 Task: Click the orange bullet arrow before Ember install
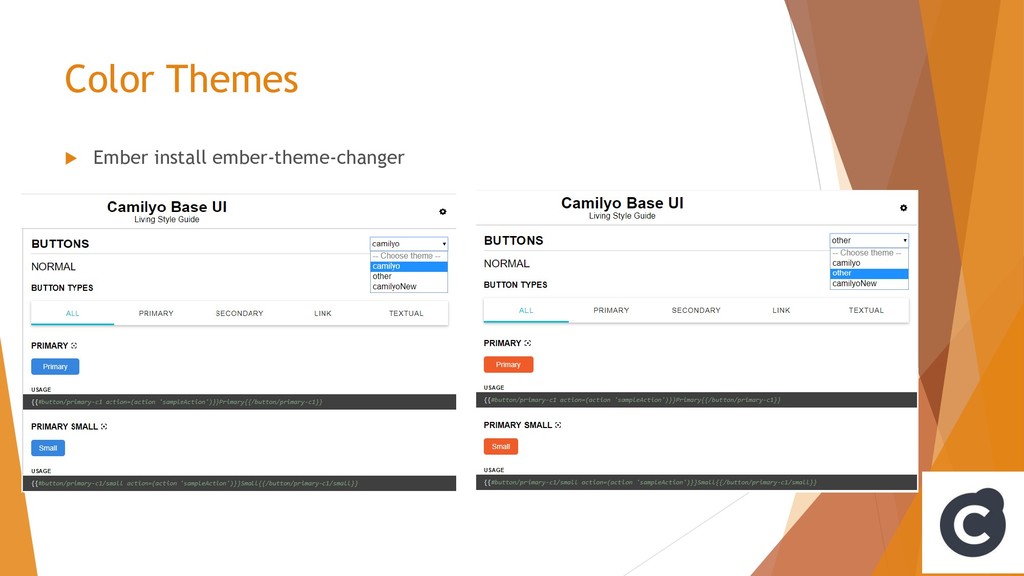point(71,158)
